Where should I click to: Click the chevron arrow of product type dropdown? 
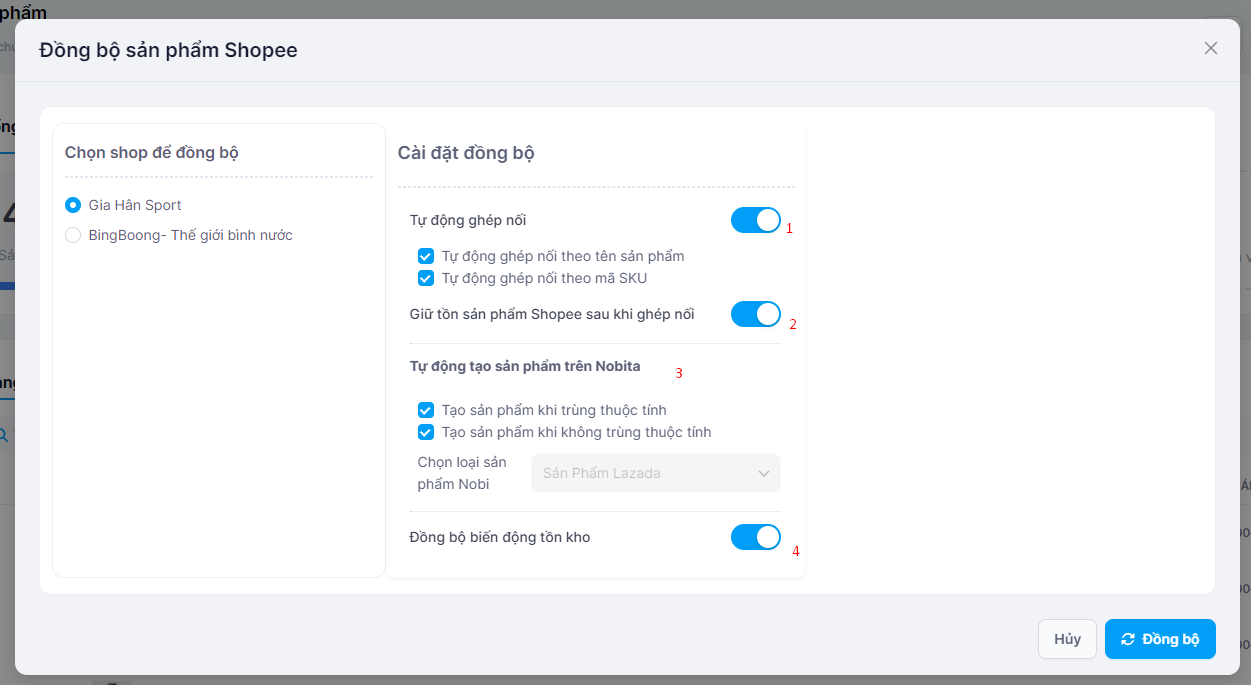765,473
